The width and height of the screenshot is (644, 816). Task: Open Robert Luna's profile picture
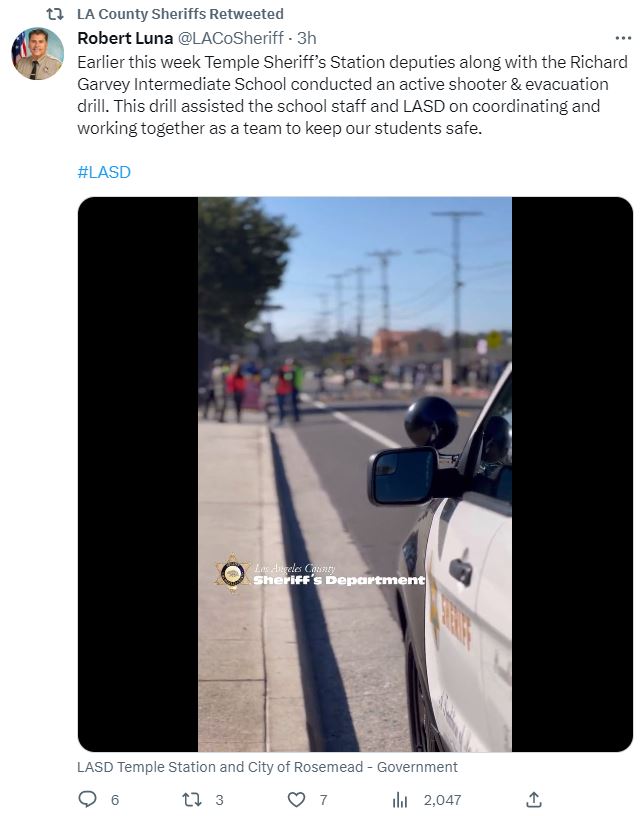point(37,54)
